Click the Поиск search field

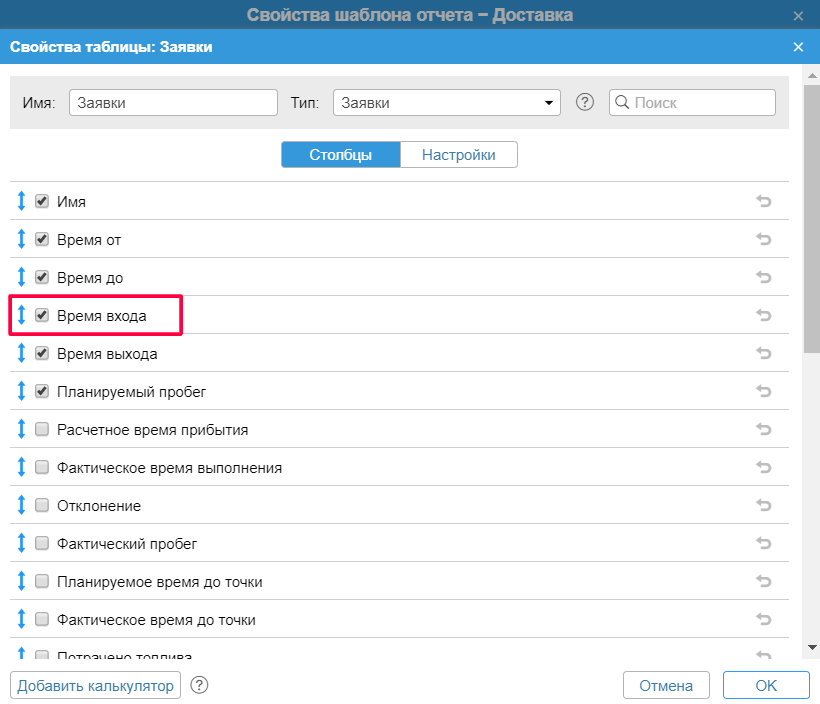pos(700,103)
